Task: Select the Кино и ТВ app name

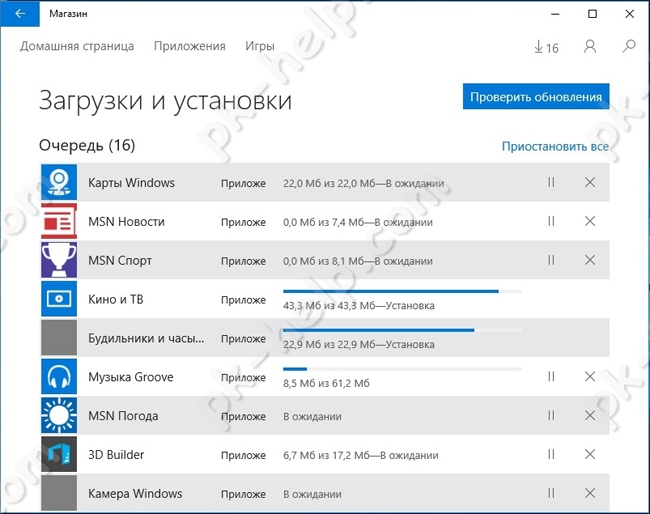Action: coord(116,299)
